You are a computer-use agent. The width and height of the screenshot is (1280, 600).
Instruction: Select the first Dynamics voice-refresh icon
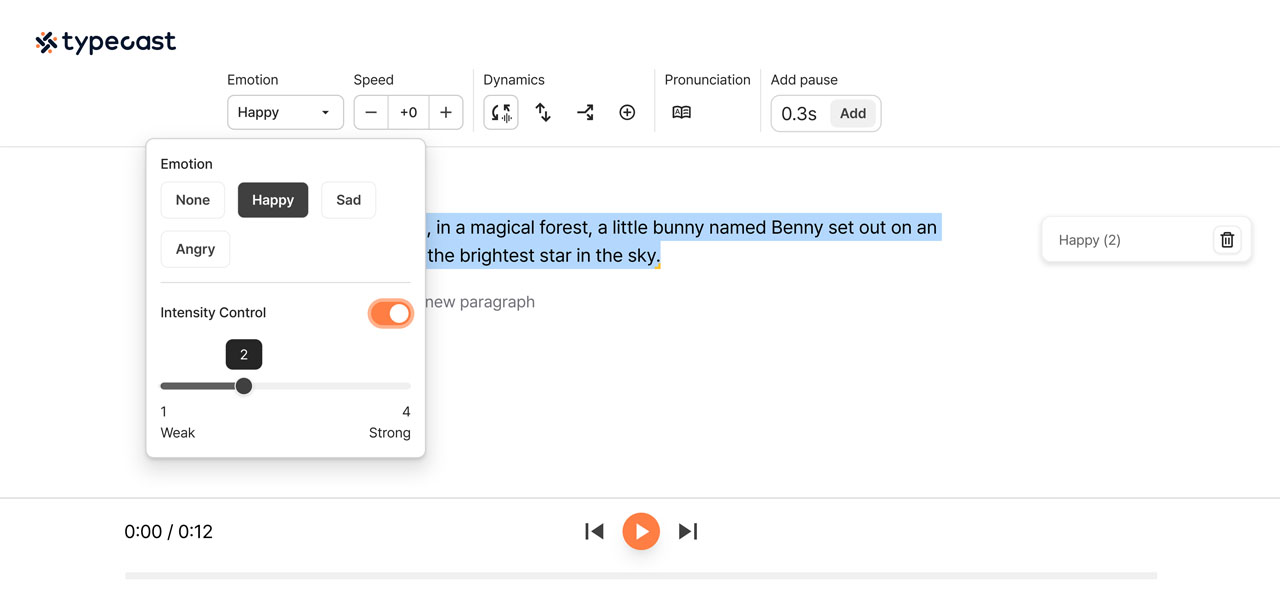click(x=501, y=112)
